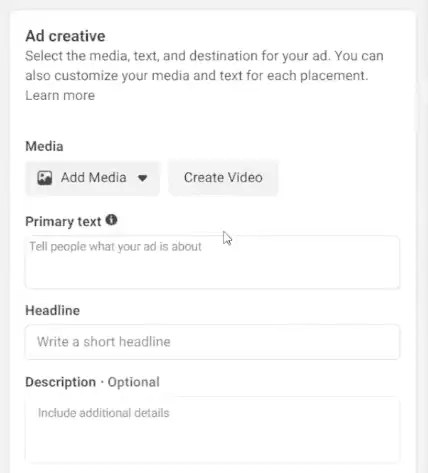The width and height of the screenshot is (428, 473).
Task: Select the Description · Optional label
Action: tap(92, 382)
